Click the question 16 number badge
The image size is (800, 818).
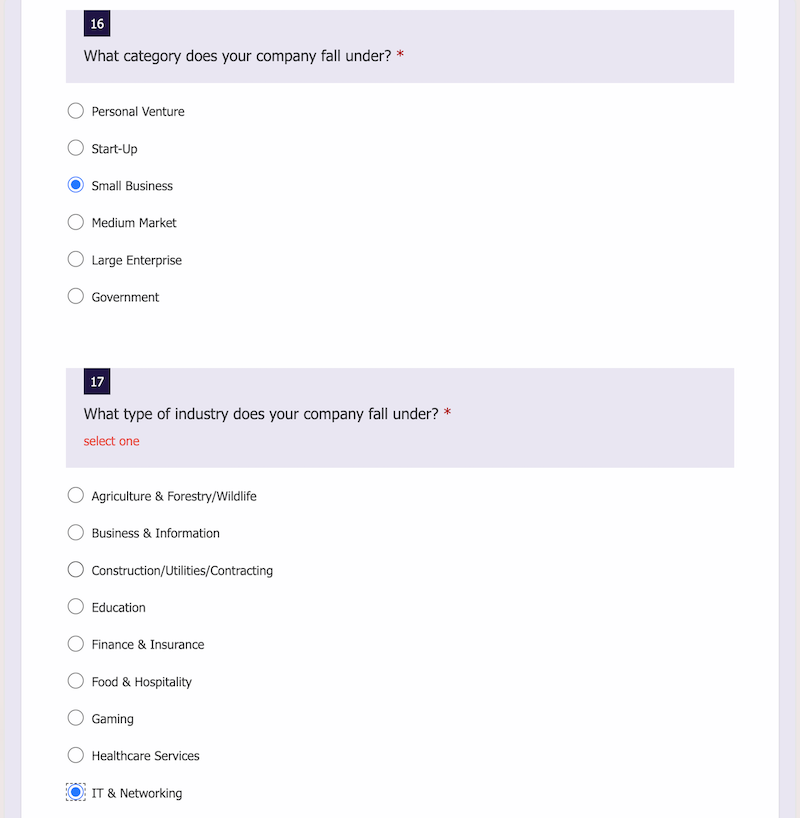[97, 23]
